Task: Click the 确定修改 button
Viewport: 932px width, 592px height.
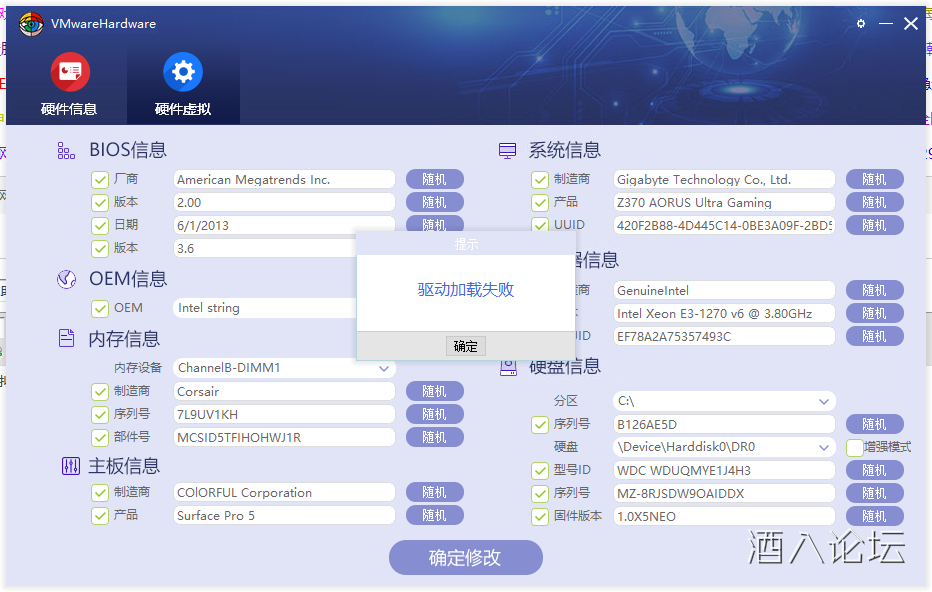Action: (465, 558)
